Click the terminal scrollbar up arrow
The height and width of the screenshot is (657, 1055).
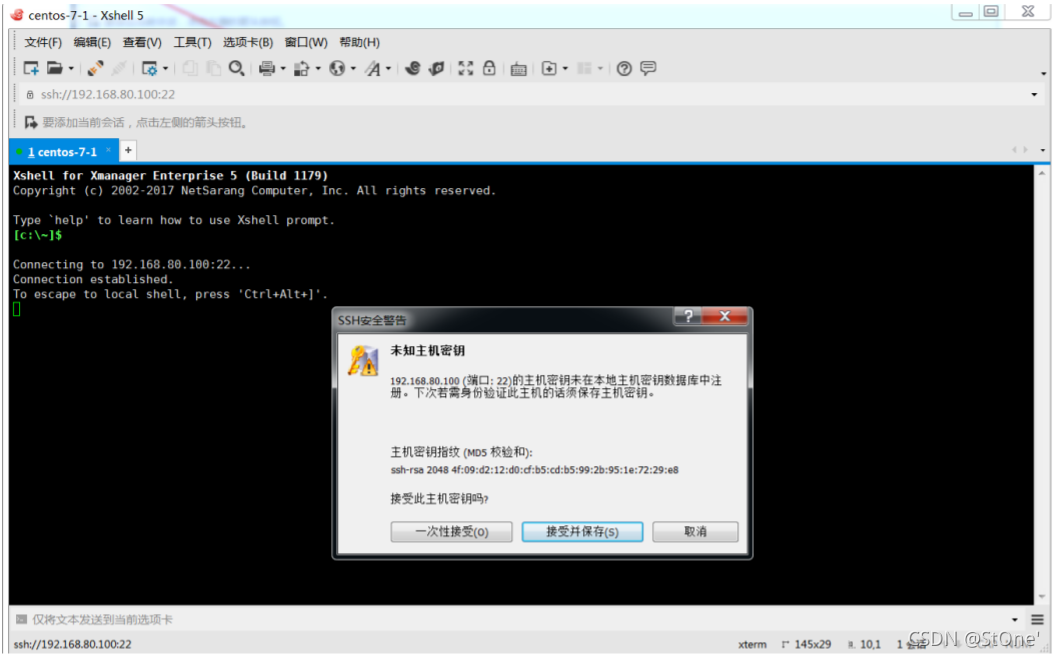1042,172
